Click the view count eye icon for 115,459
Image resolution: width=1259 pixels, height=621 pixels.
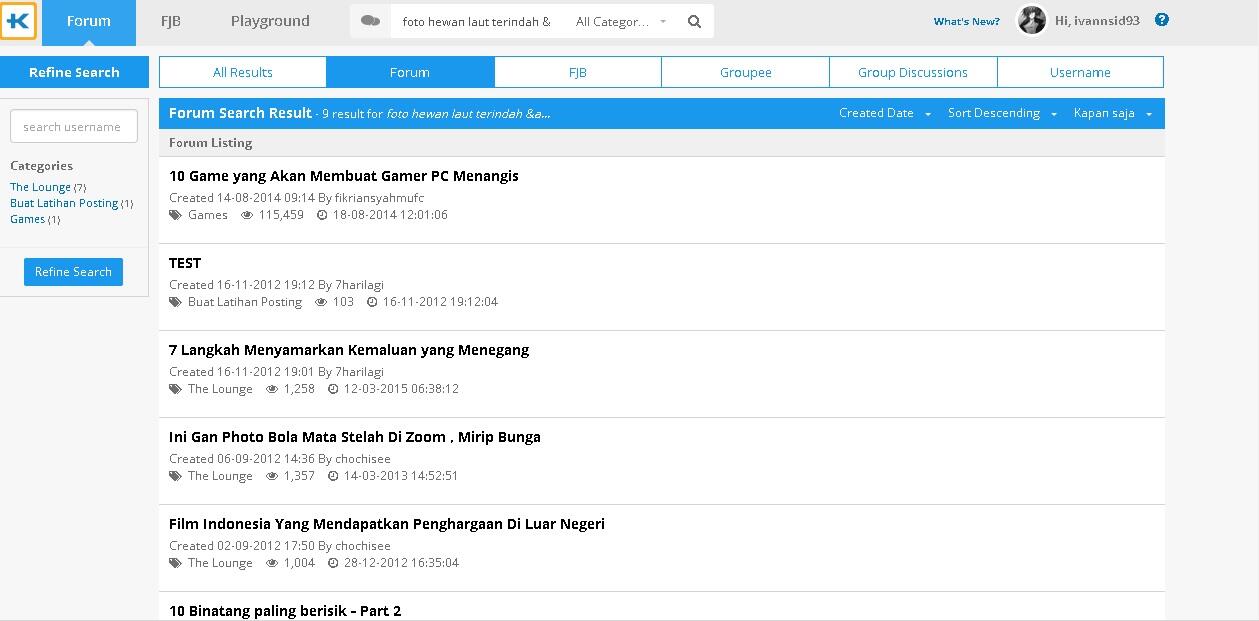click(247, 215)
